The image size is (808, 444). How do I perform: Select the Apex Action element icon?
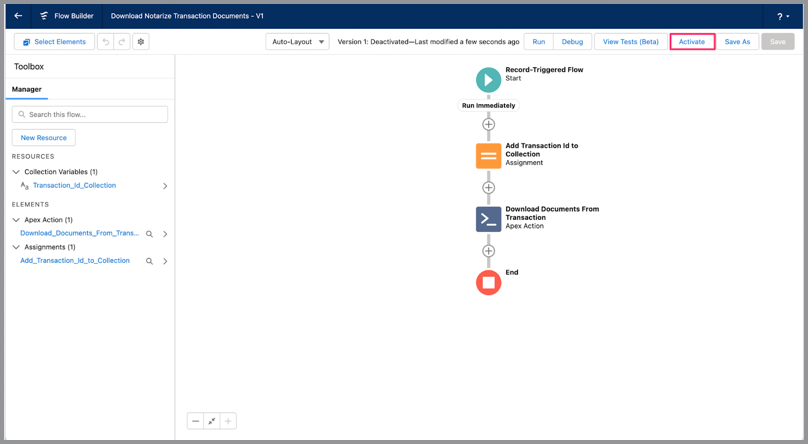[x=488, y=219]
